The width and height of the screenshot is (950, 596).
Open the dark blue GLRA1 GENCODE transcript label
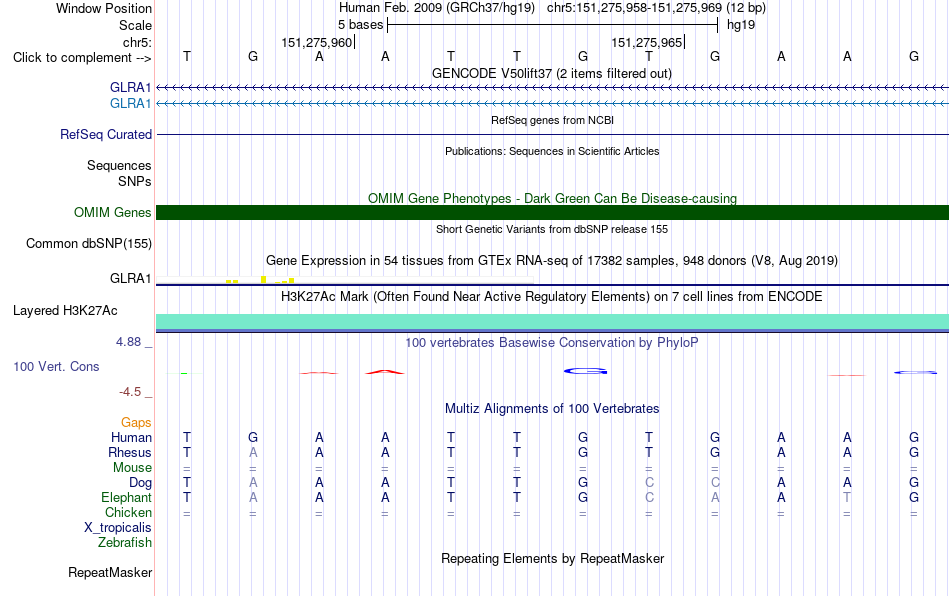tap(130, 88)
